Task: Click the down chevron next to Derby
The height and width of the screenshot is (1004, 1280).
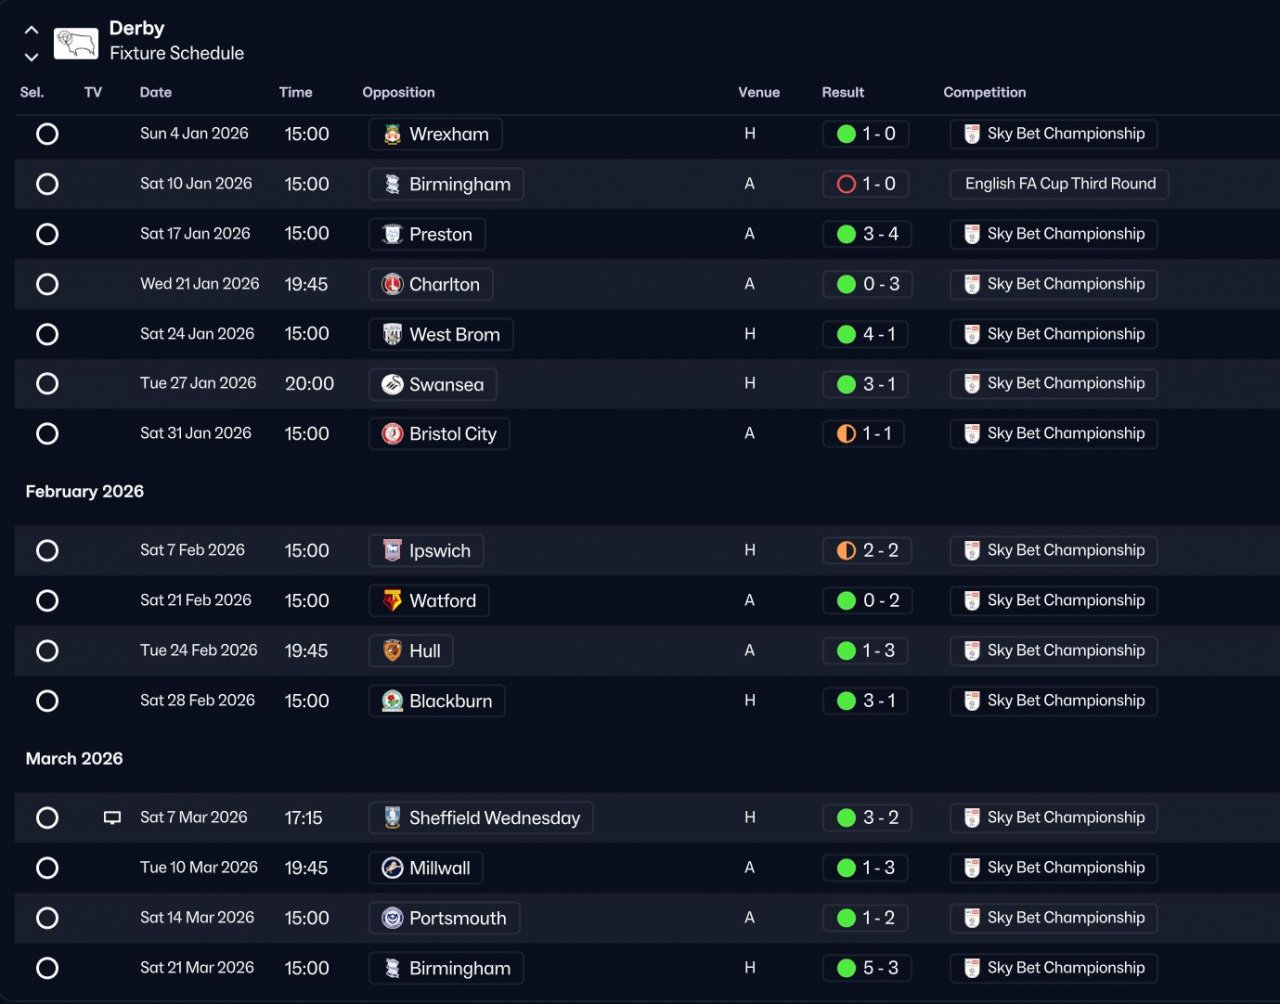Action: 31,57
